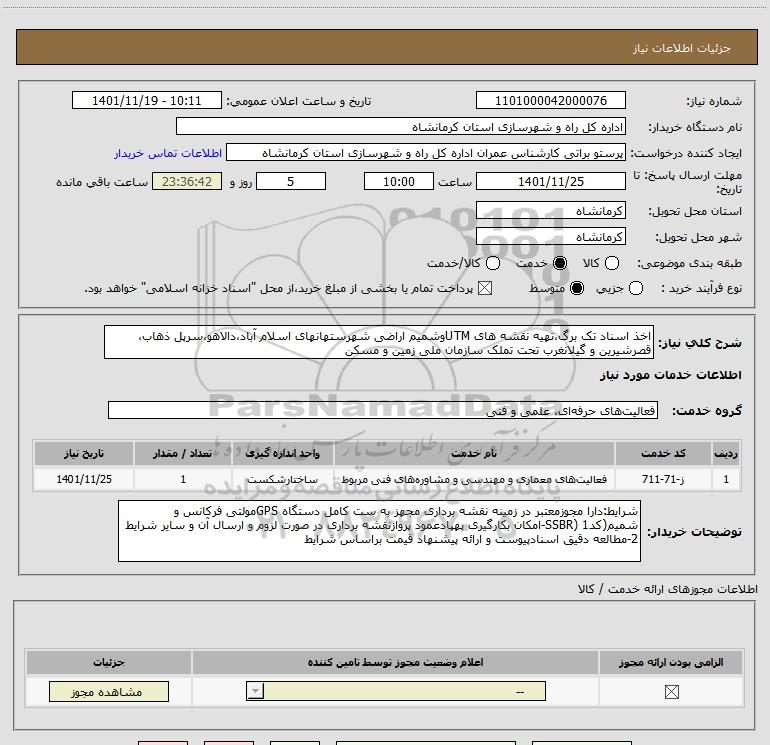Click the buyer notes text area

(x=379, y=531)
